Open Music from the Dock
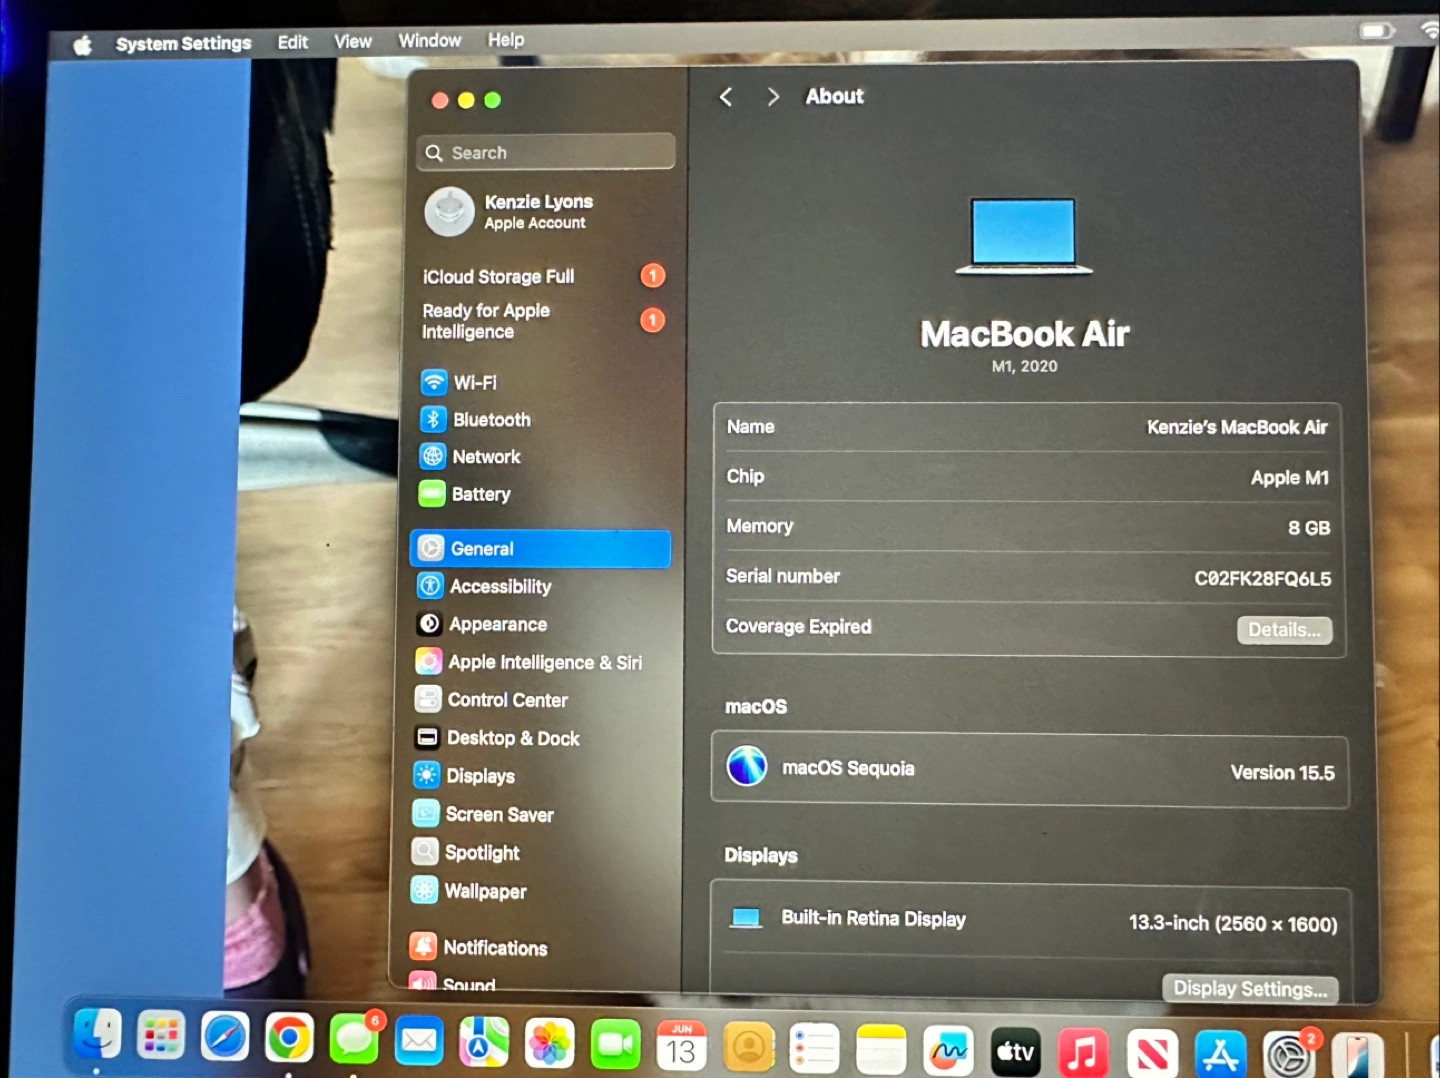This screenshot has width=1440, height=1078. click(1083, 1053)
